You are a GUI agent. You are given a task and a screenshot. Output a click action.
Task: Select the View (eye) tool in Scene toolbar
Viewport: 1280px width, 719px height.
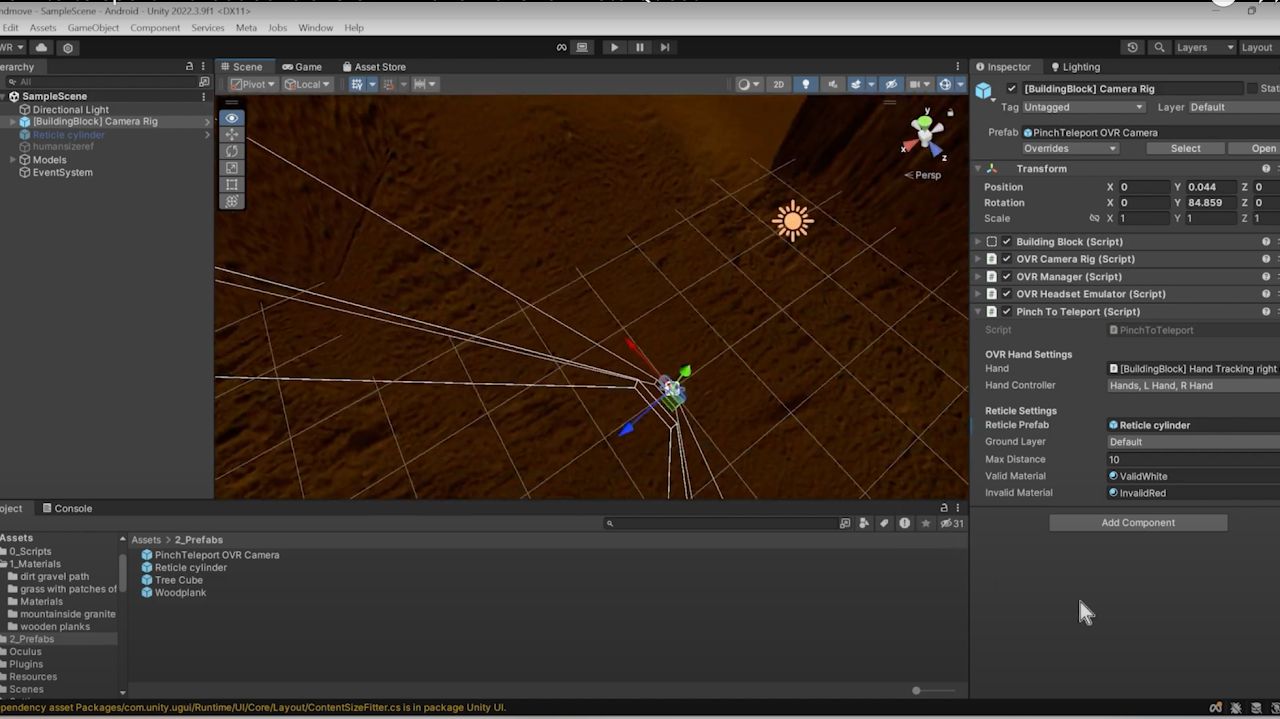pyautogui.click(x=232, y=118)
